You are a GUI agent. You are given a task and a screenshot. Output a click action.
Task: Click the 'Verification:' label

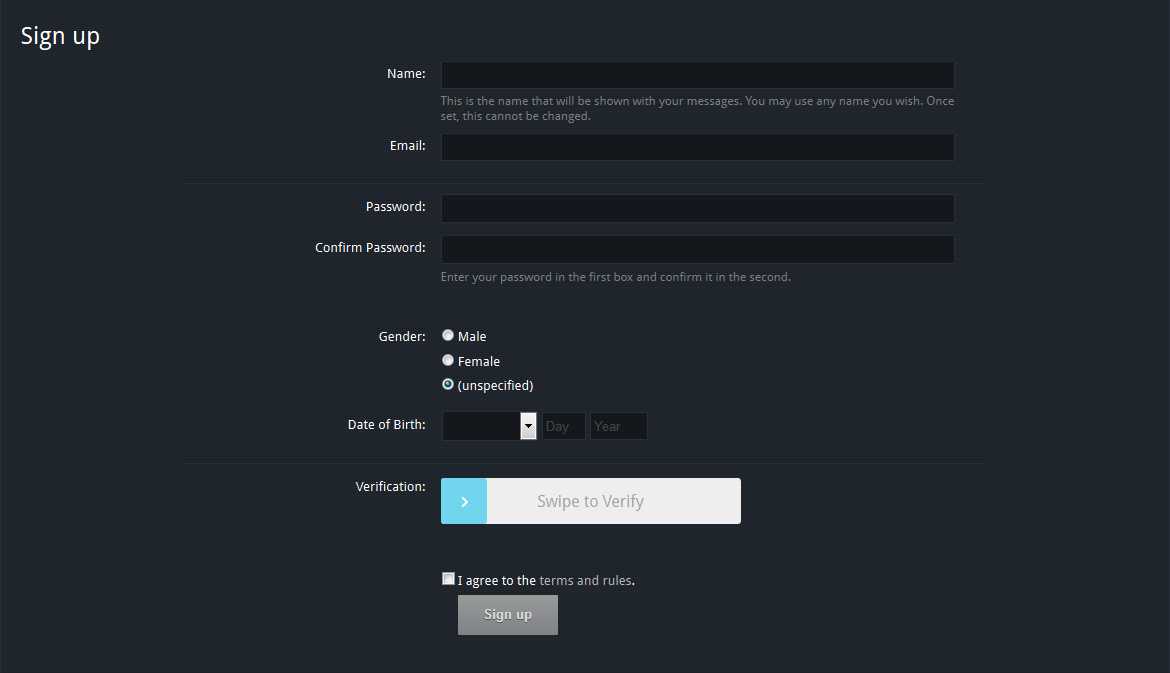coord(390,486)
